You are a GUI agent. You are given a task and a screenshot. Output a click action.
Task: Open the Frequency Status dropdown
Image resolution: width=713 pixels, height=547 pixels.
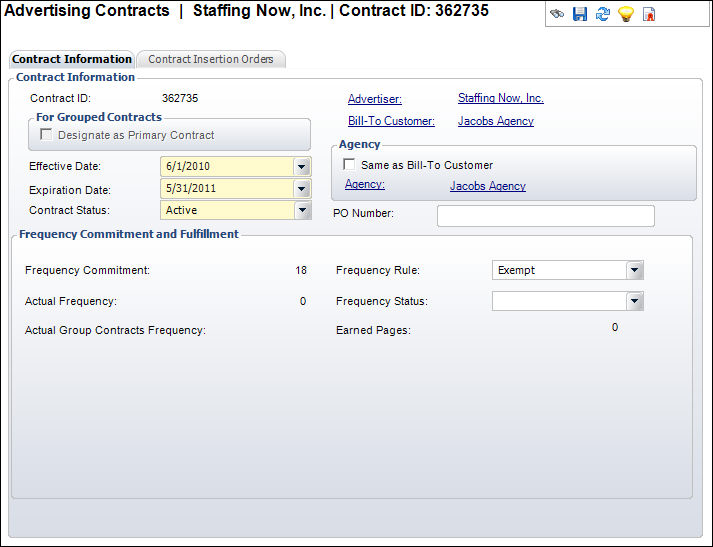(x=633, y=301)
